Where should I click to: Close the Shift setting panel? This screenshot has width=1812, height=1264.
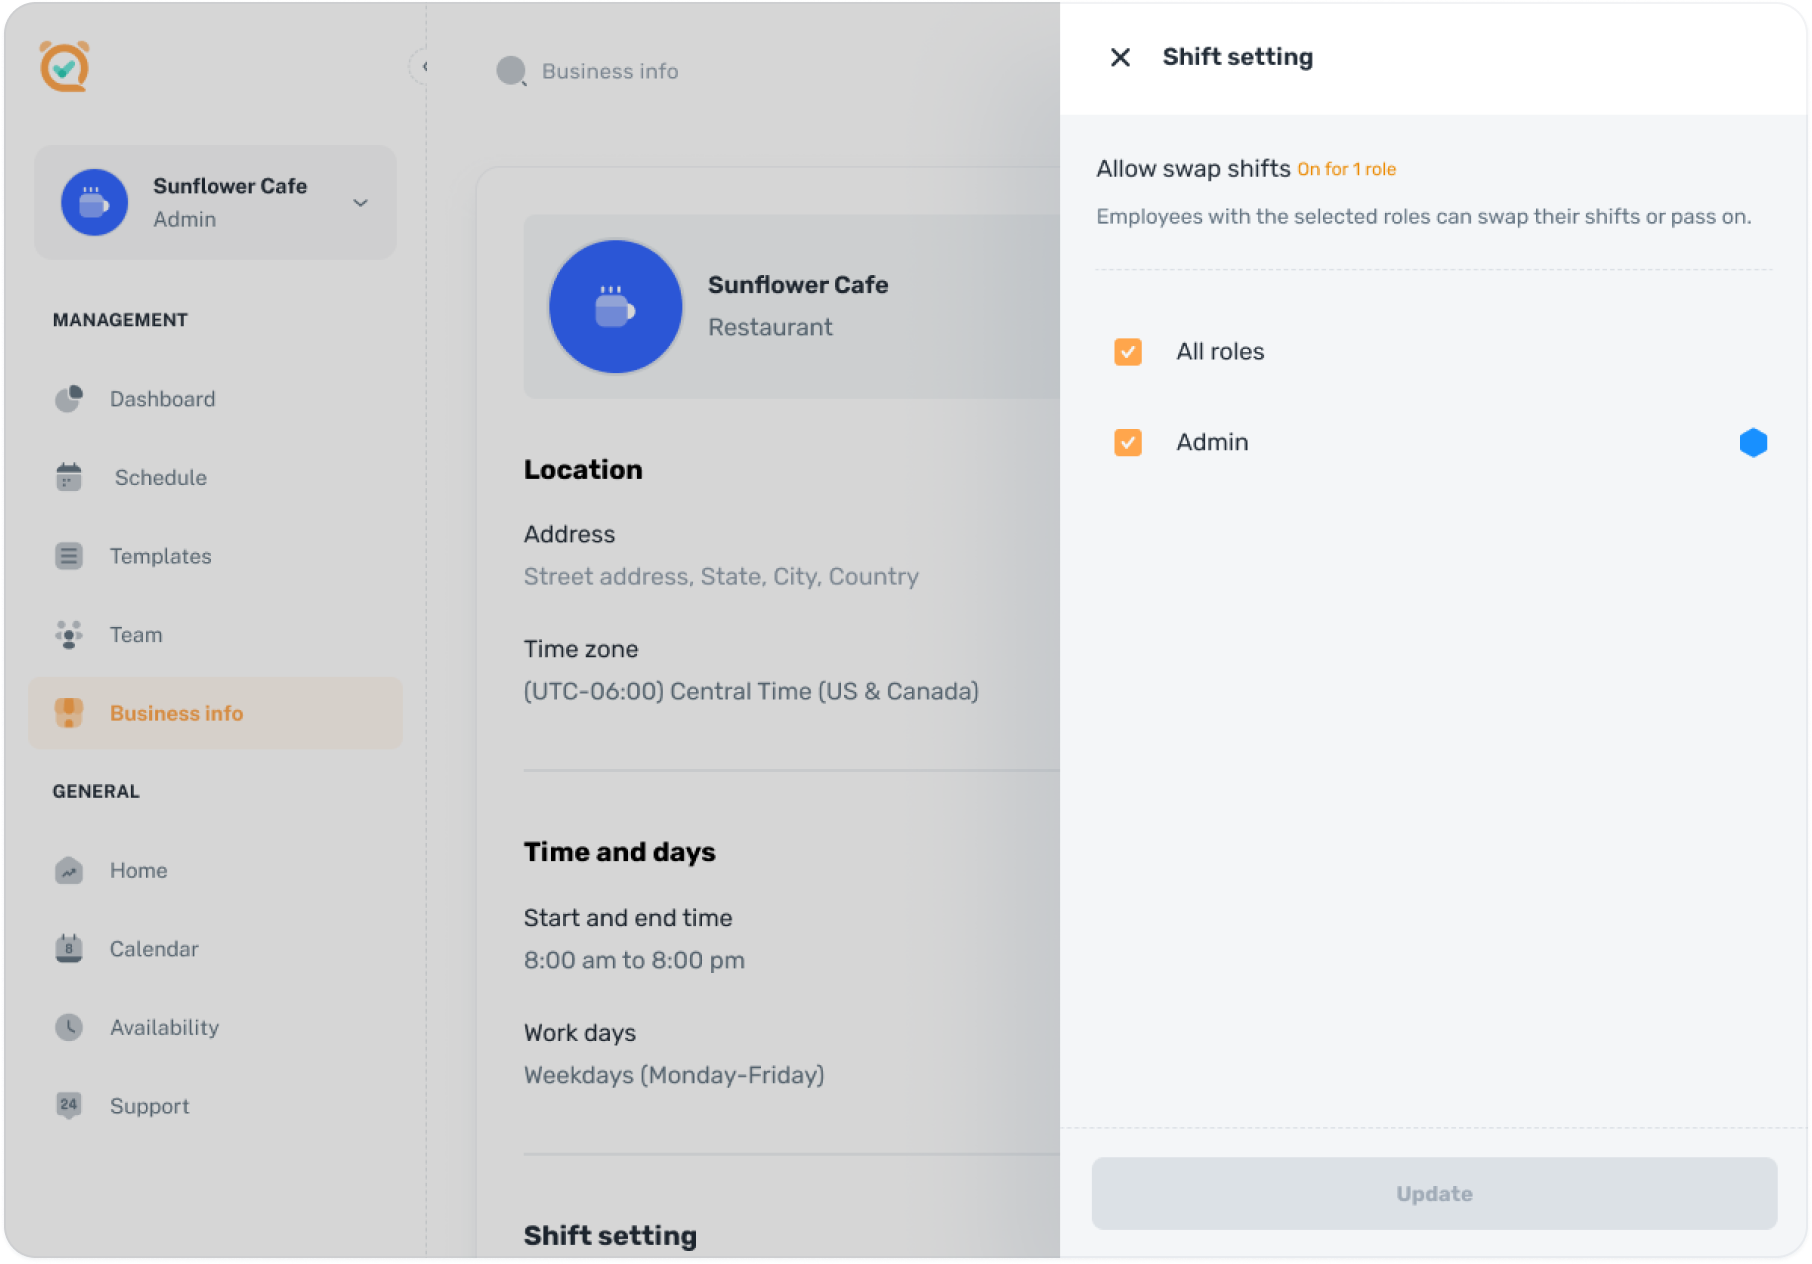click(x=1120, y=58)
